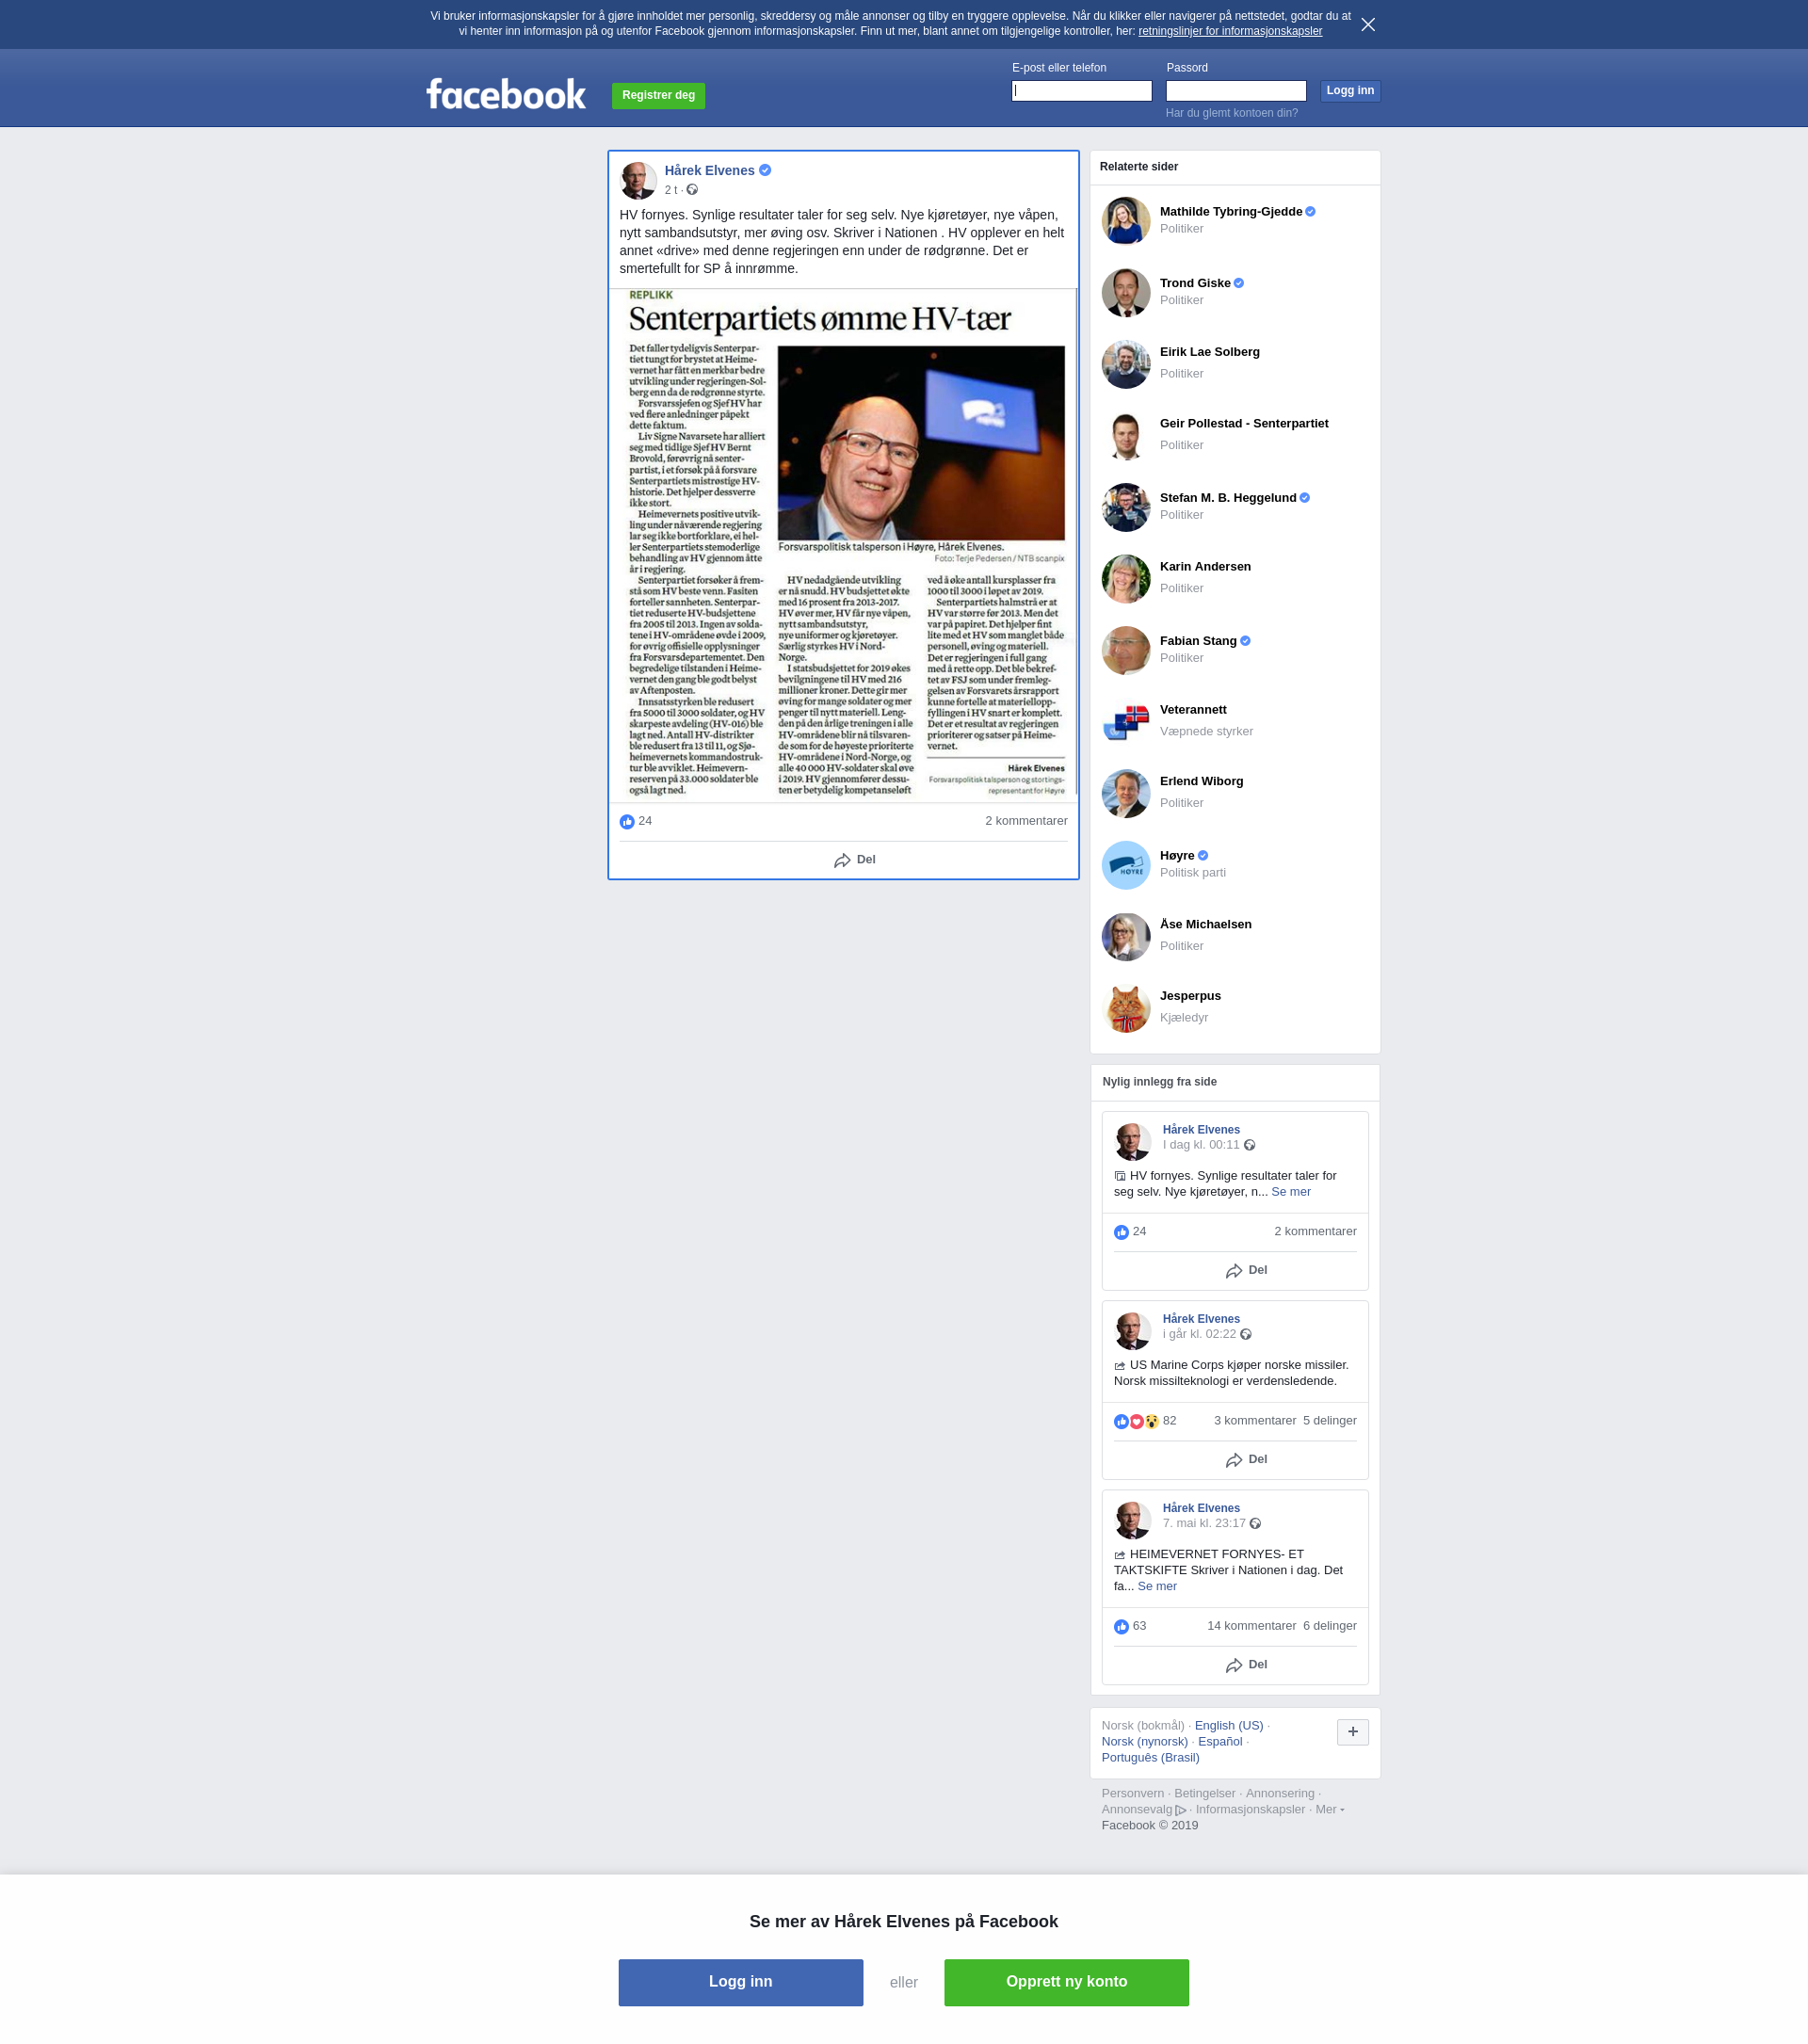1808x2044 pixels.
Task: Open the Høyre party logo
Action: pos(1126,865)
